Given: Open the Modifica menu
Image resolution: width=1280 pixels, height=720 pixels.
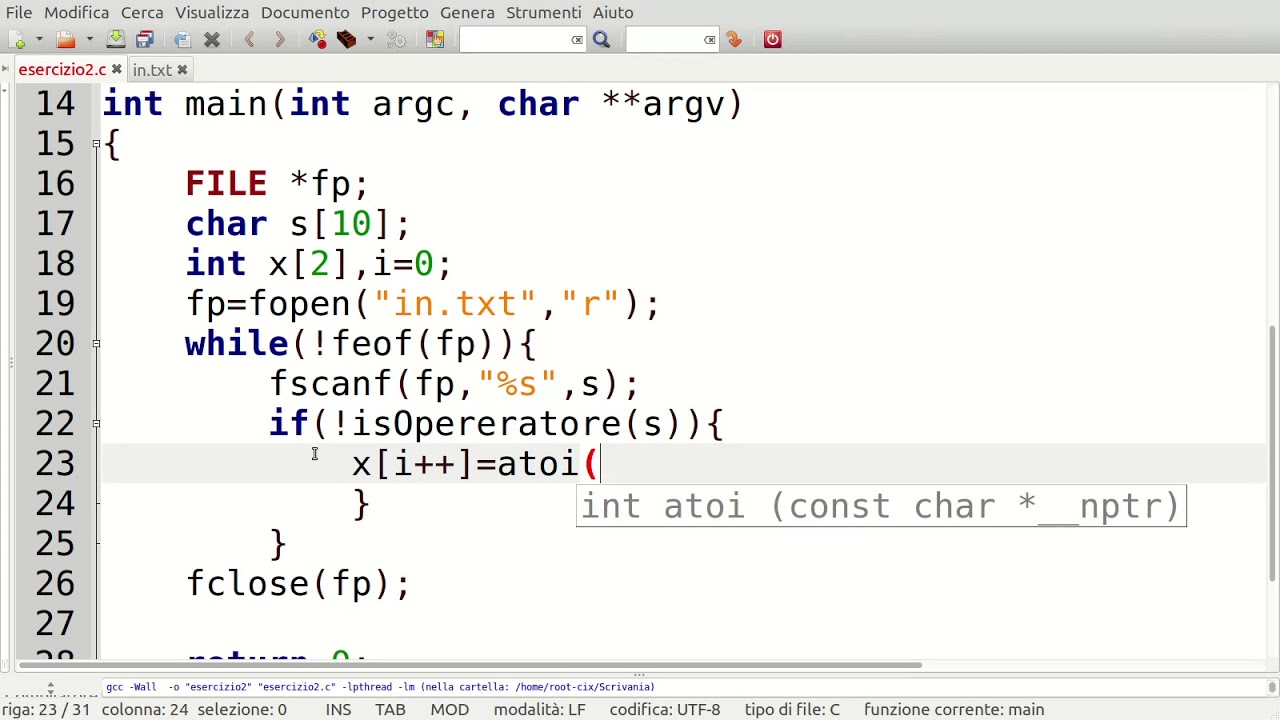Looking at the screenshot, I should tap(76, 12).
